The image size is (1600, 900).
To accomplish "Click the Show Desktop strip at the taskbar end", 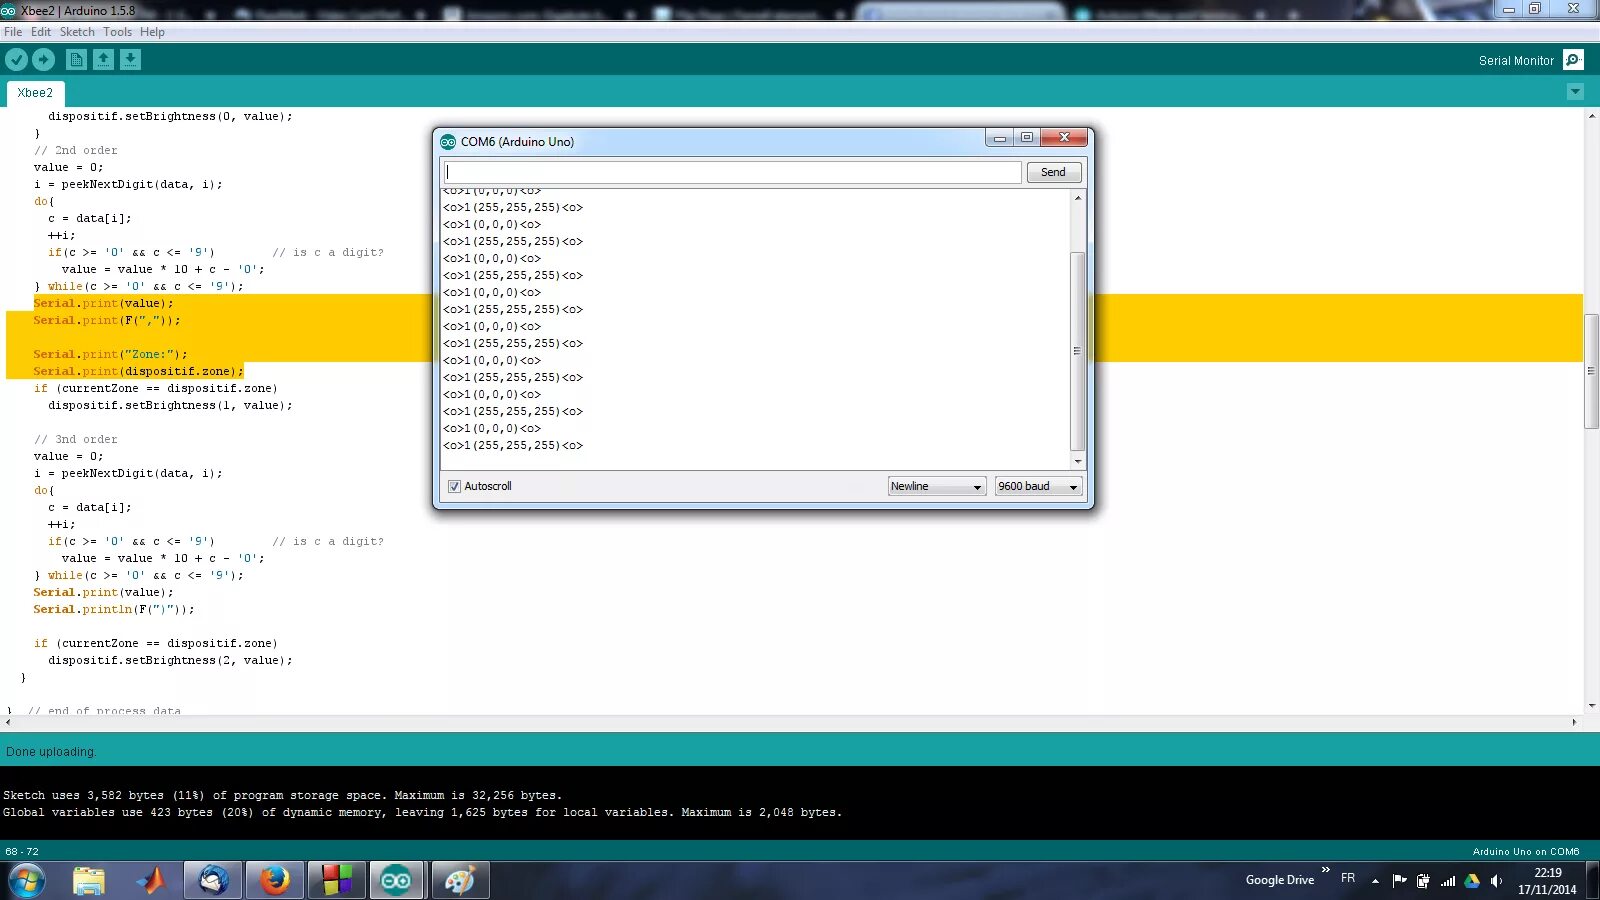I will coord(1592,881).
